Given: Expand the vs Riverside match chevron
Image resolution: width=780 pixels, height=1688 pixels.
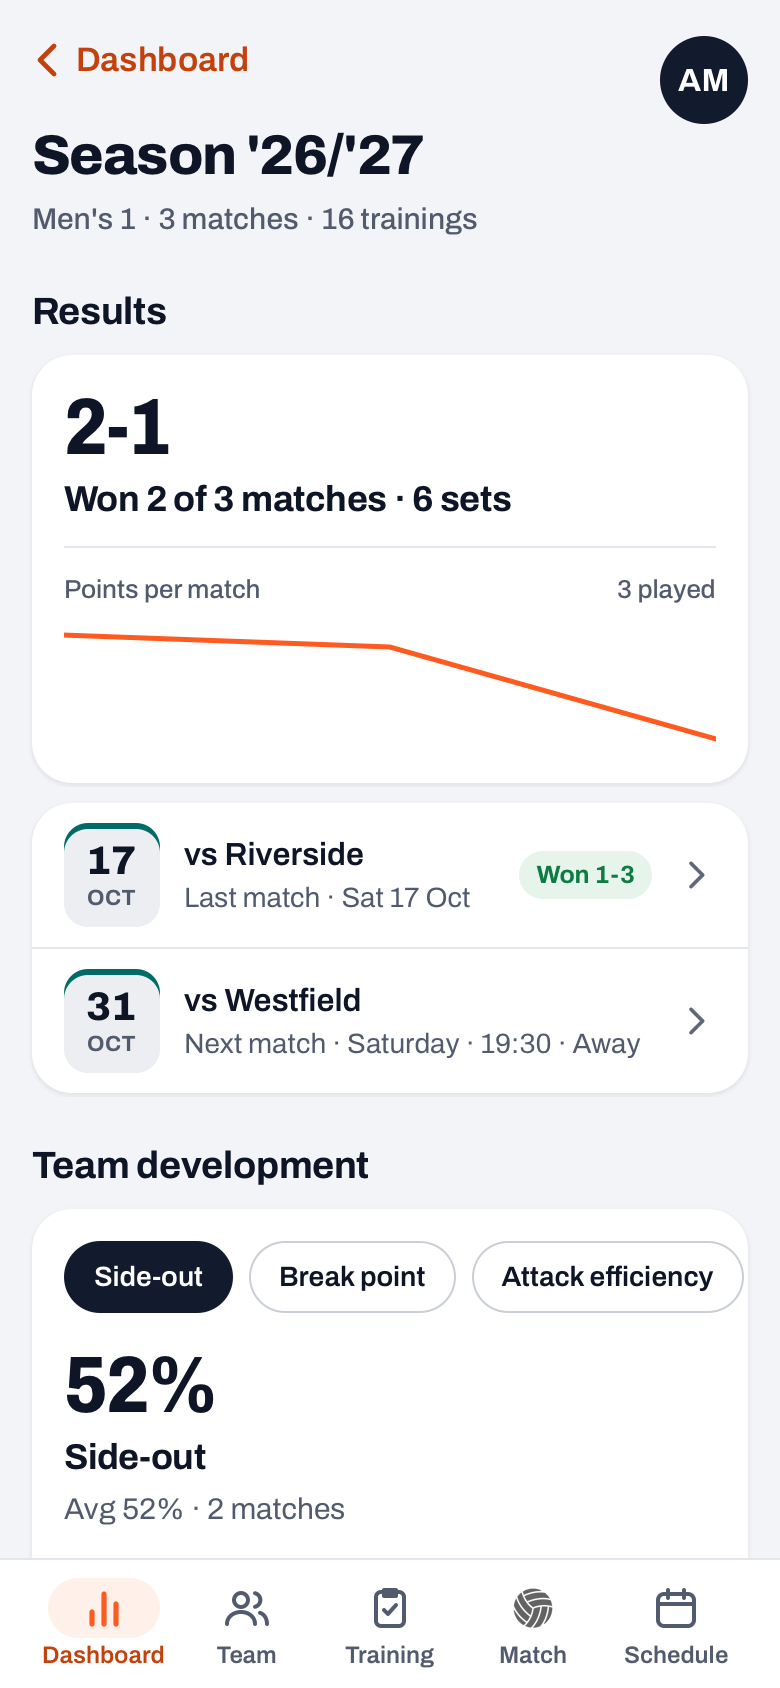Looking at the screenshot, I should (697, 875).
